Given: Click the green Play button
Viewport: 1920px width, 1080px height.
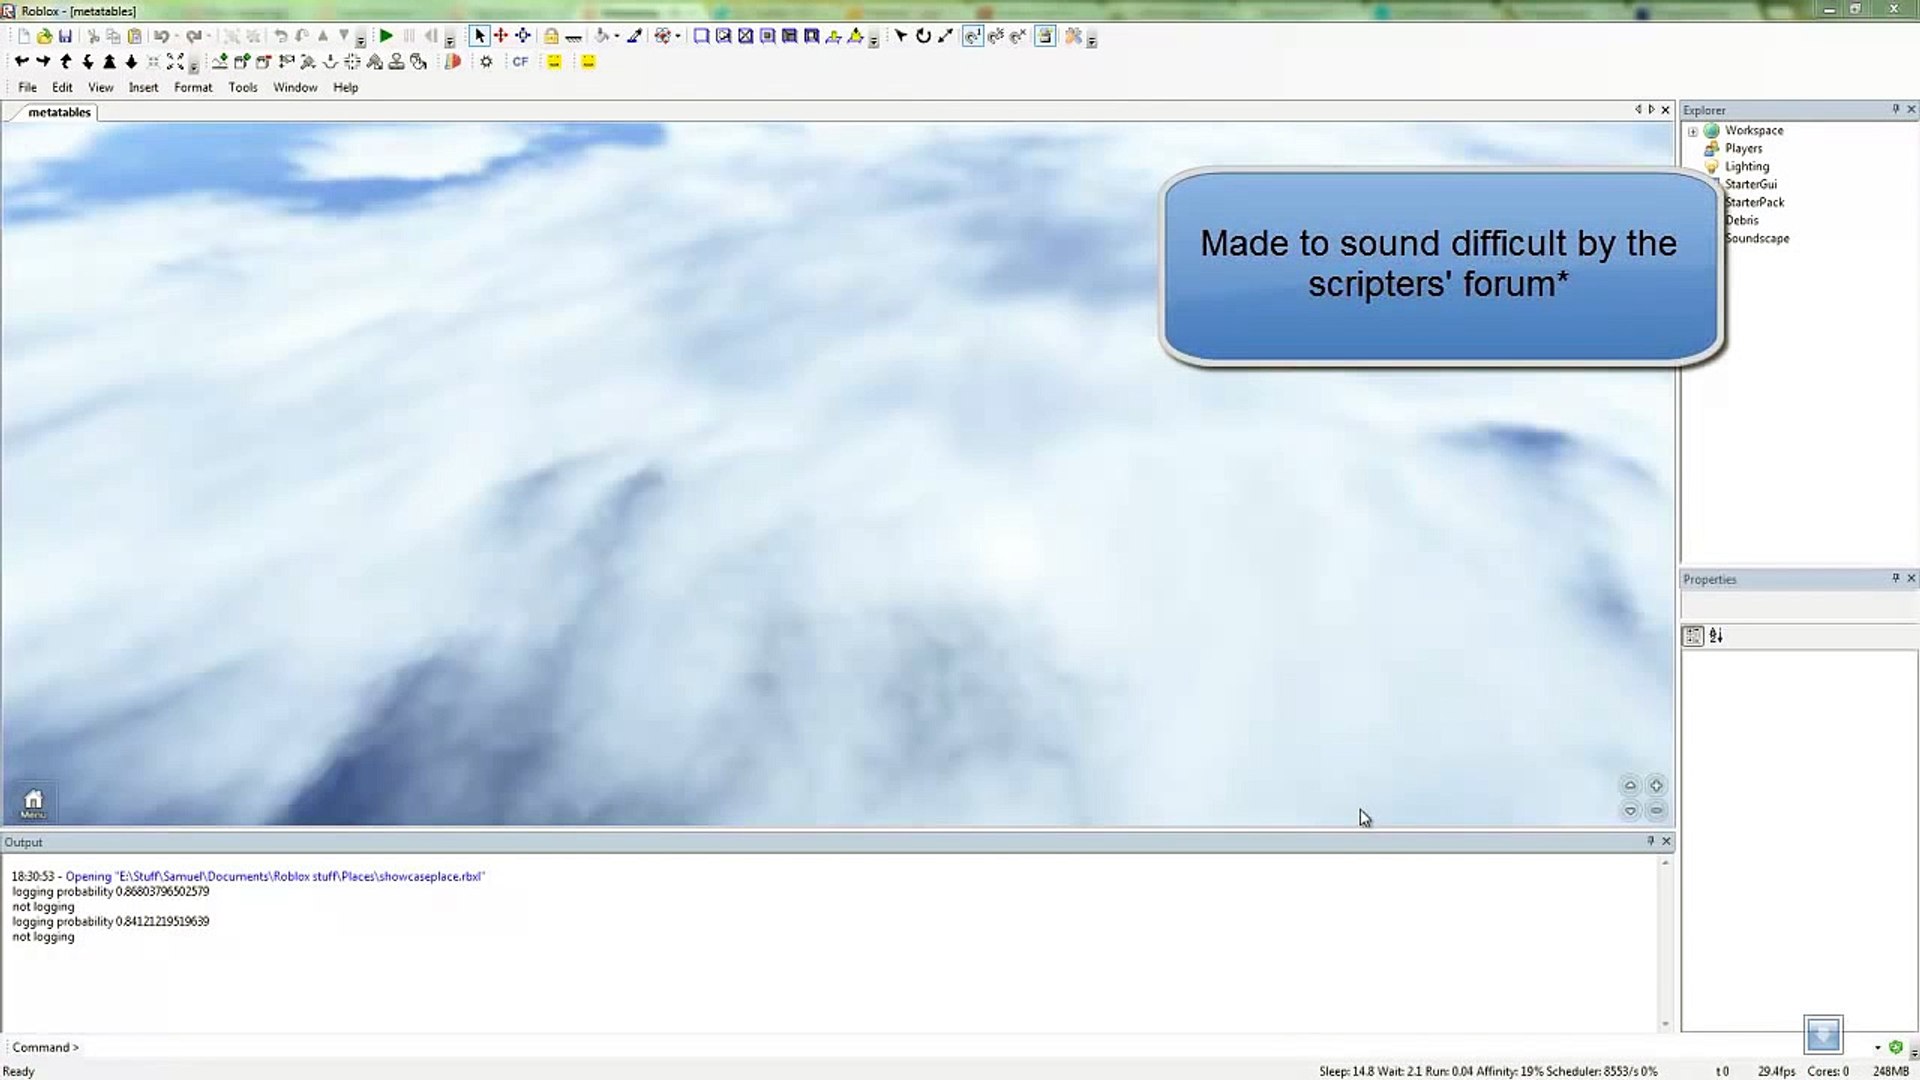Looking at the screenshot, I should point(386,36).
